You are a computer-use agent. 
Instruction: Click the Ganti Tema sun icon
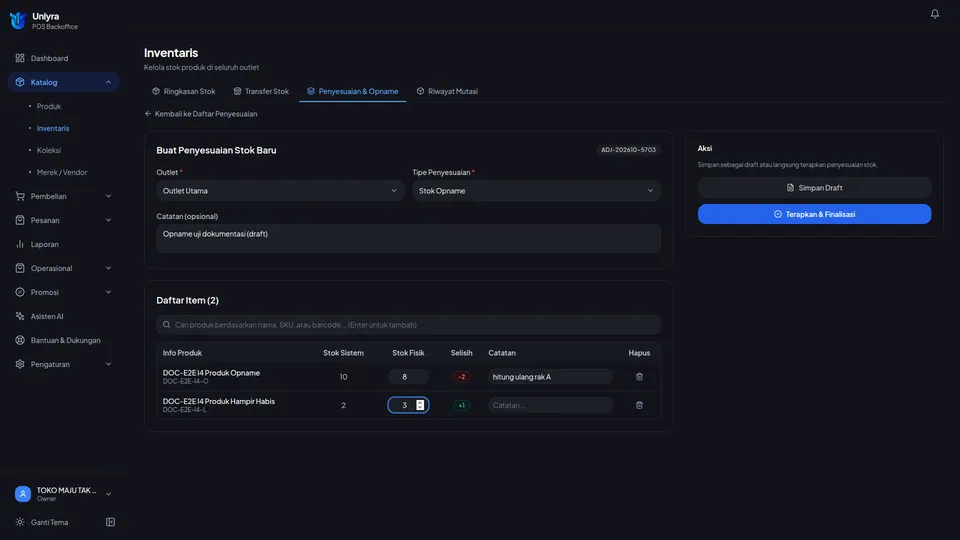point(20,522)
